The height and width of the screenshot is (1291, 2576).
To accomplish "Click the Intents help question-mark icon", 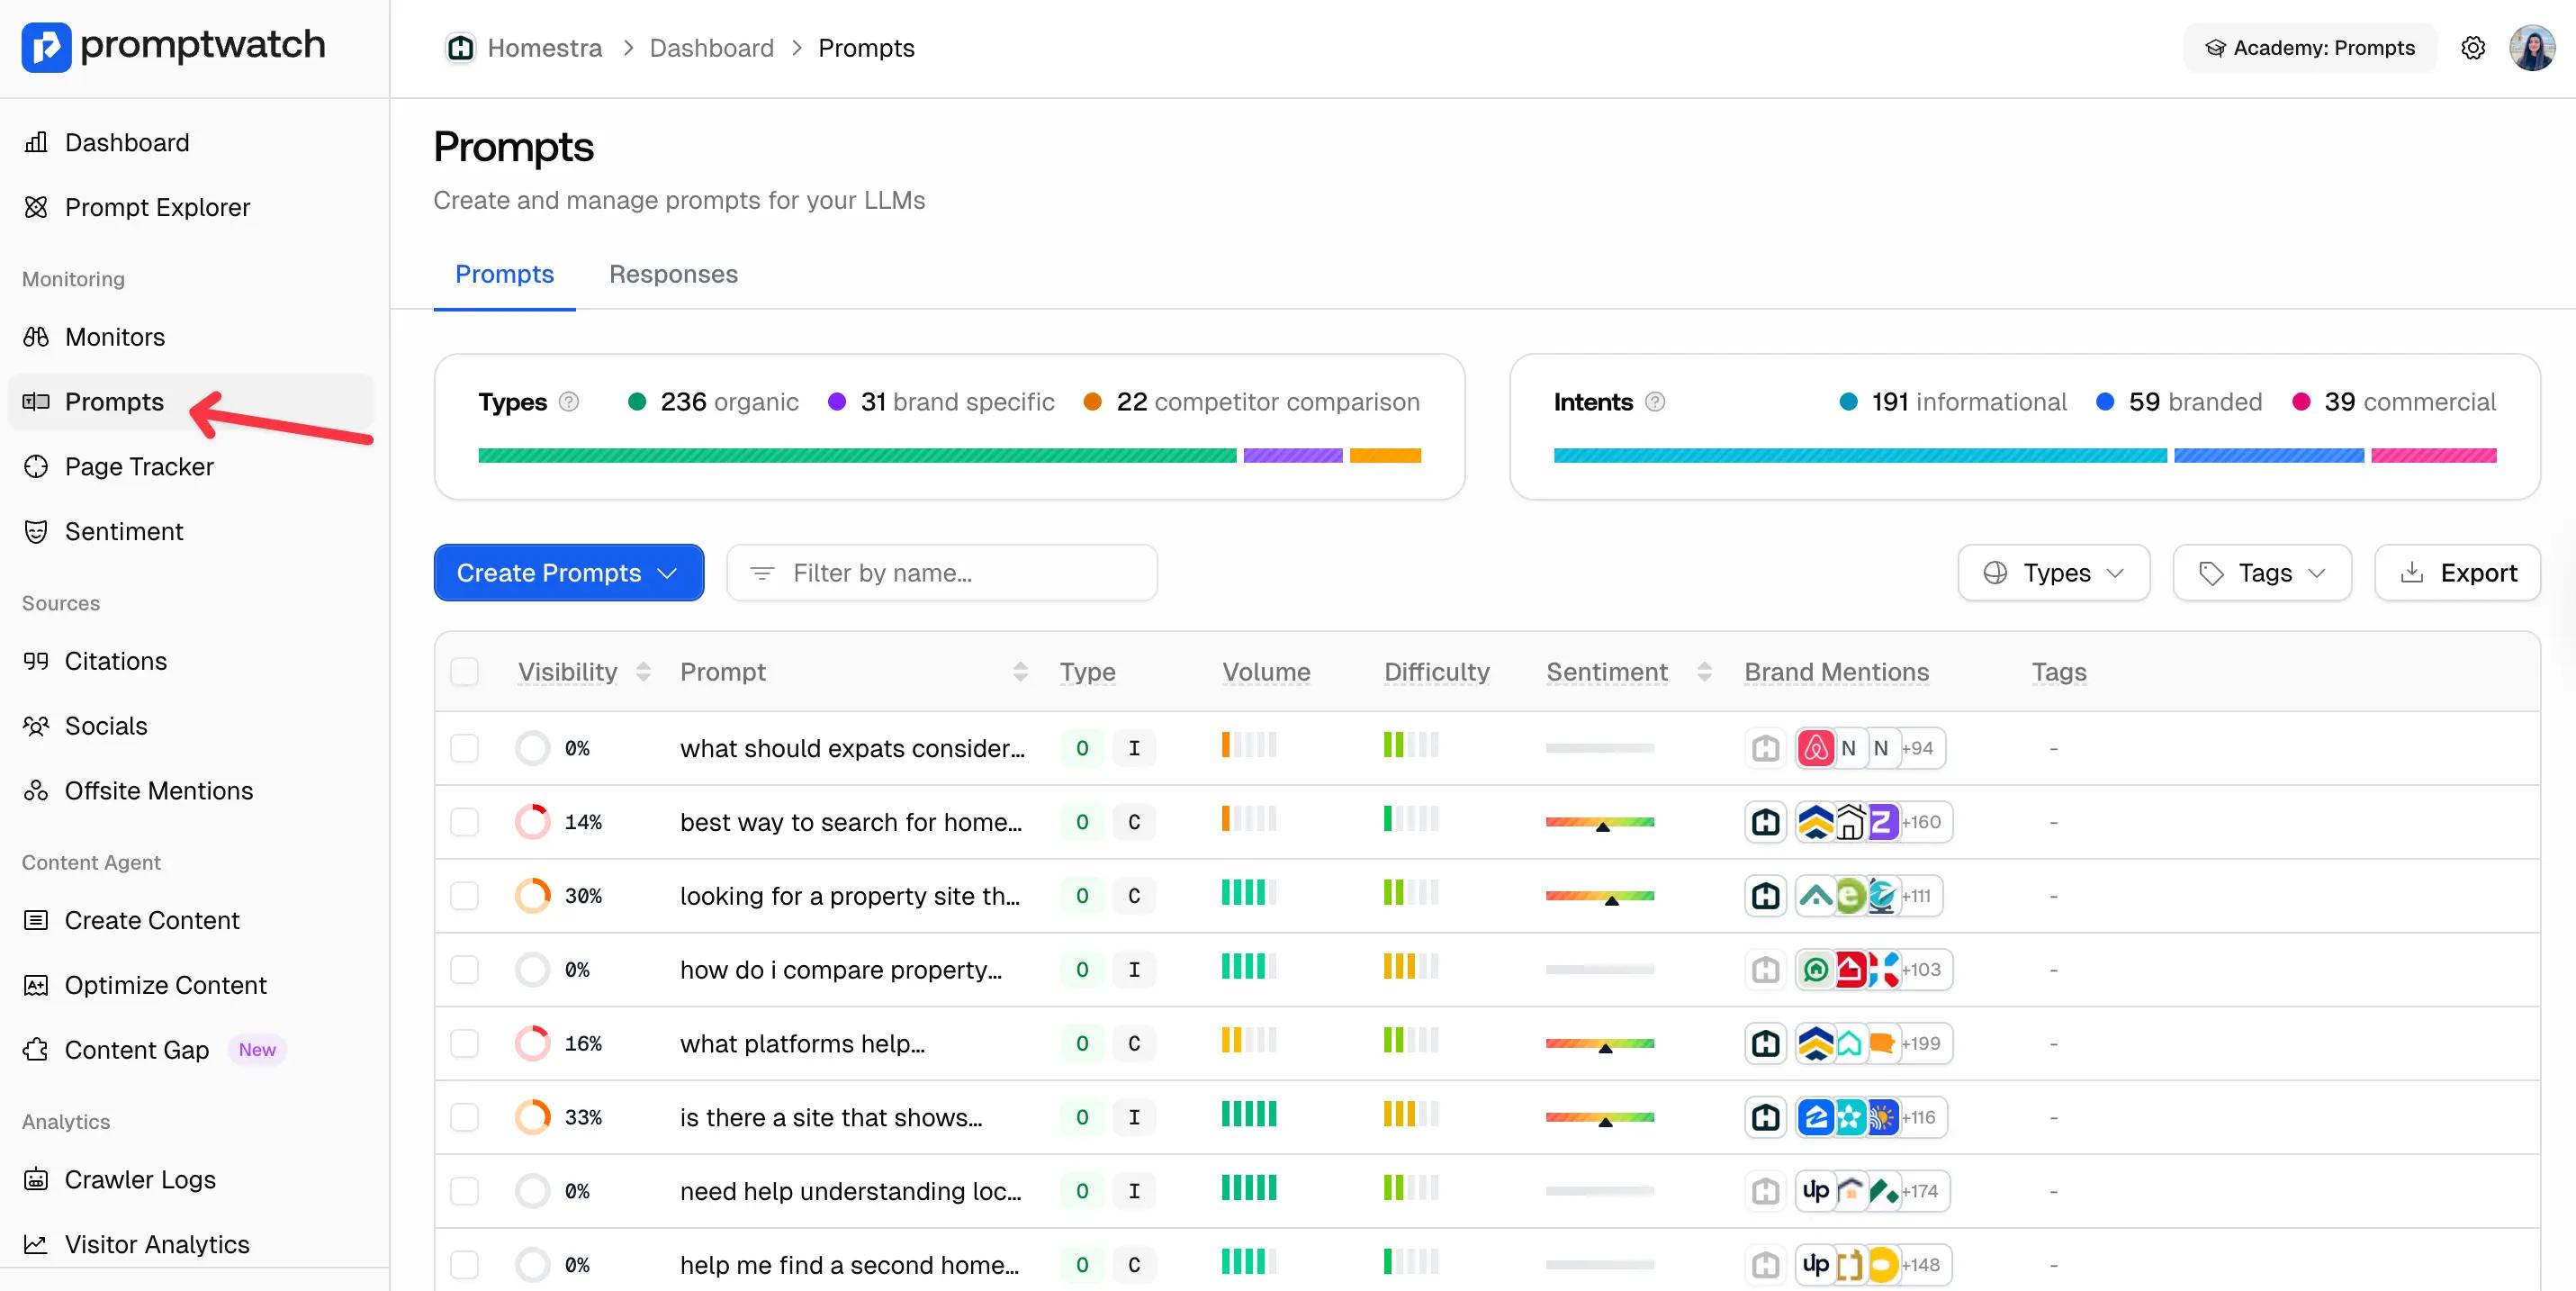I will [1655, 402].
